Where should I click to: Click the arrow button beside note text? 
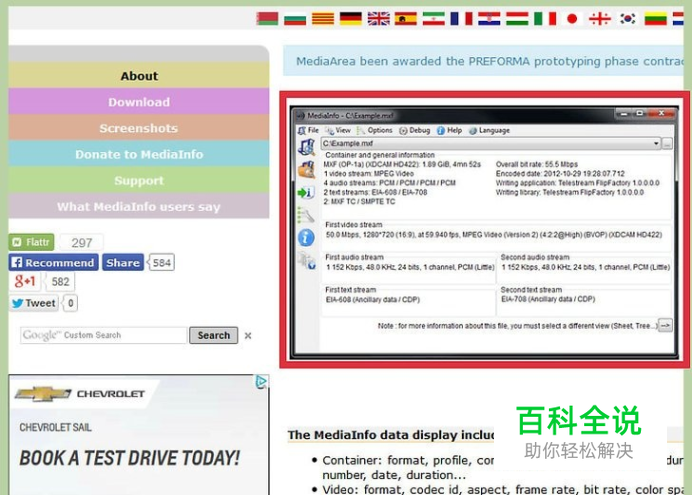(665, 326)
